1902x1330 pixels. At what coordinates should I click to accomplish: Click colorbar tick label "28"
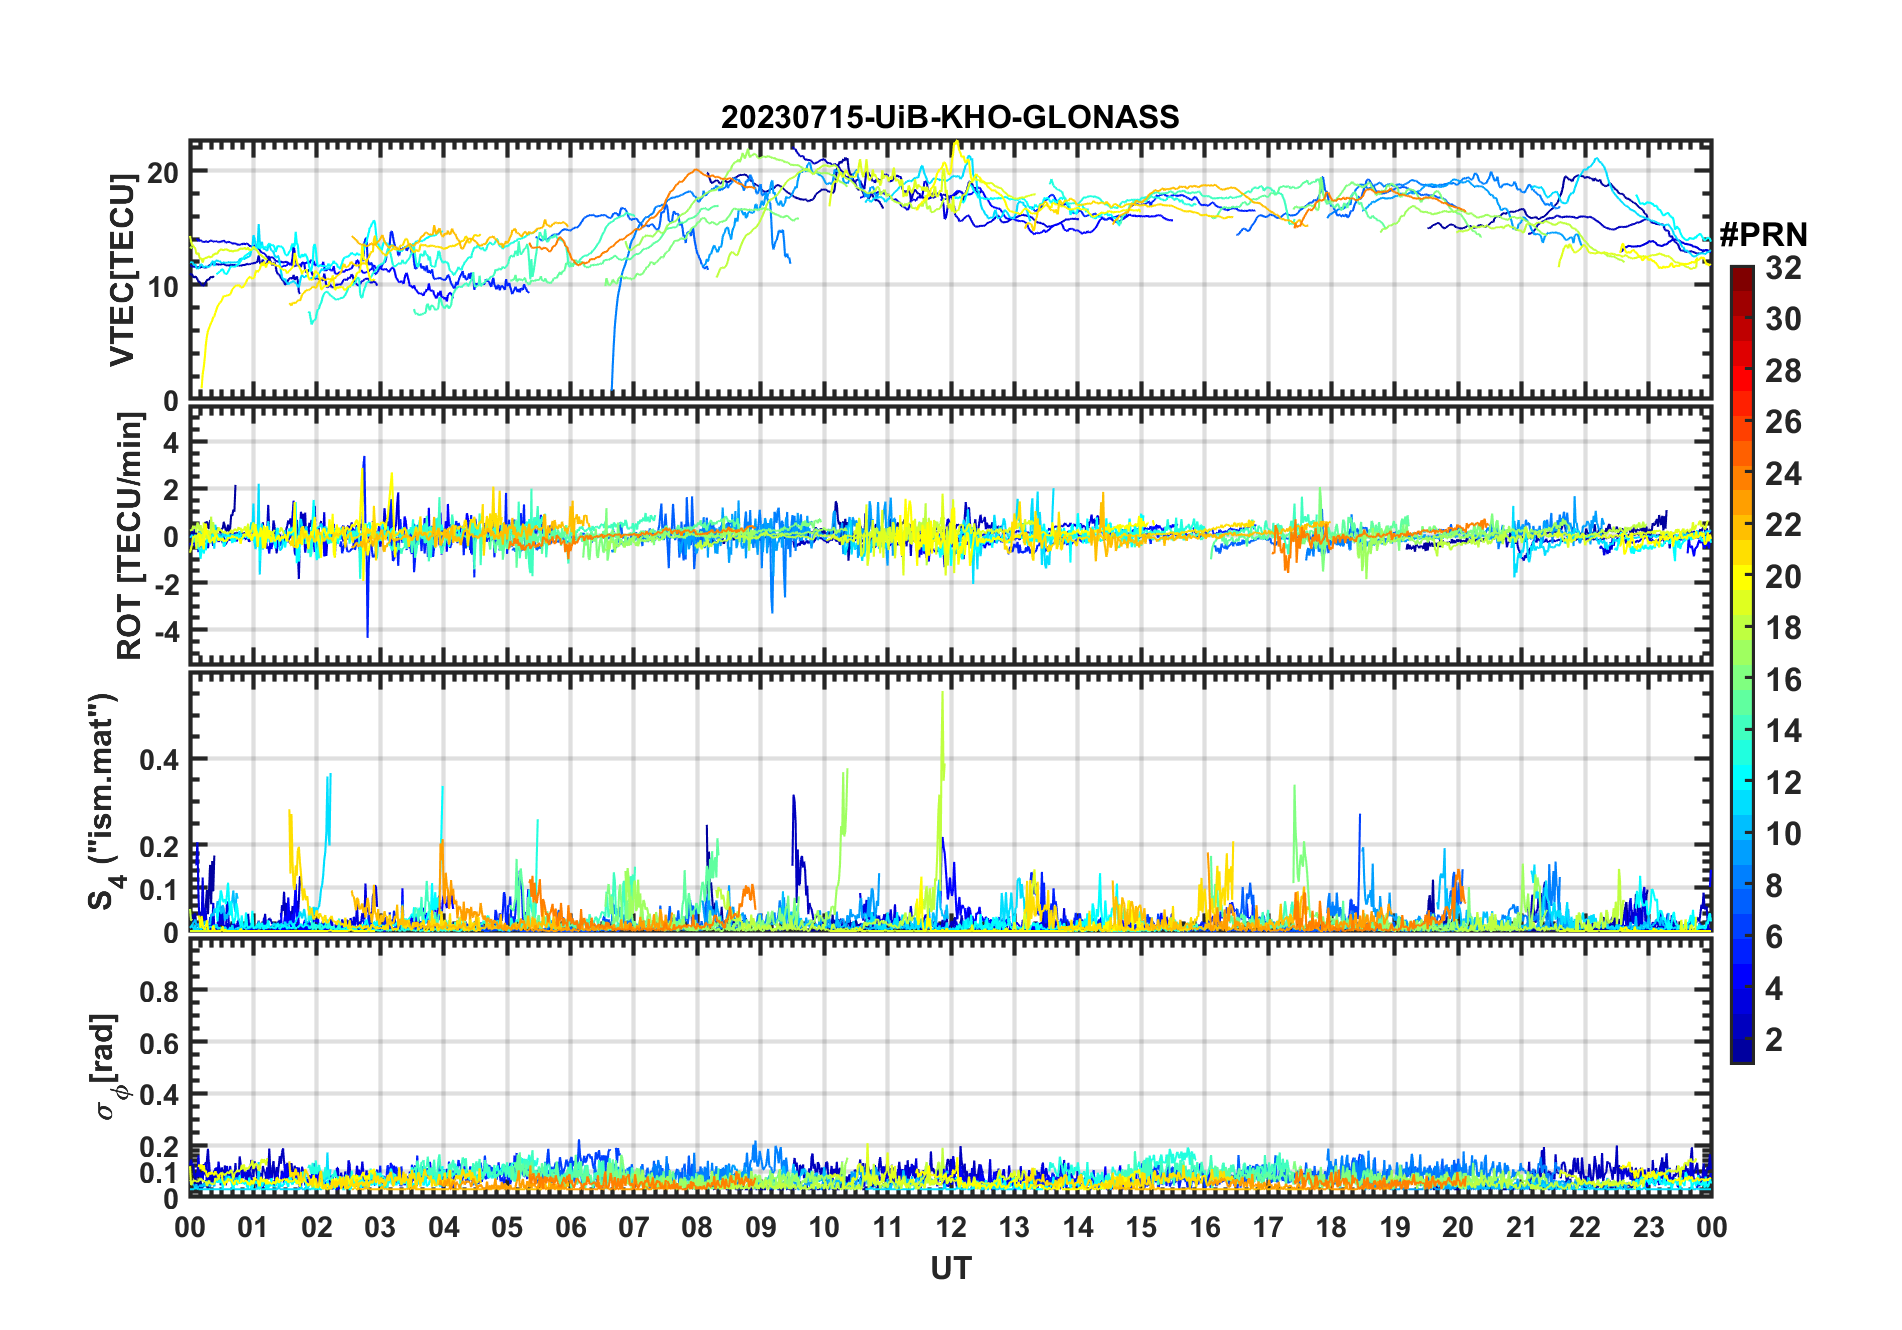pos(1783,371)
